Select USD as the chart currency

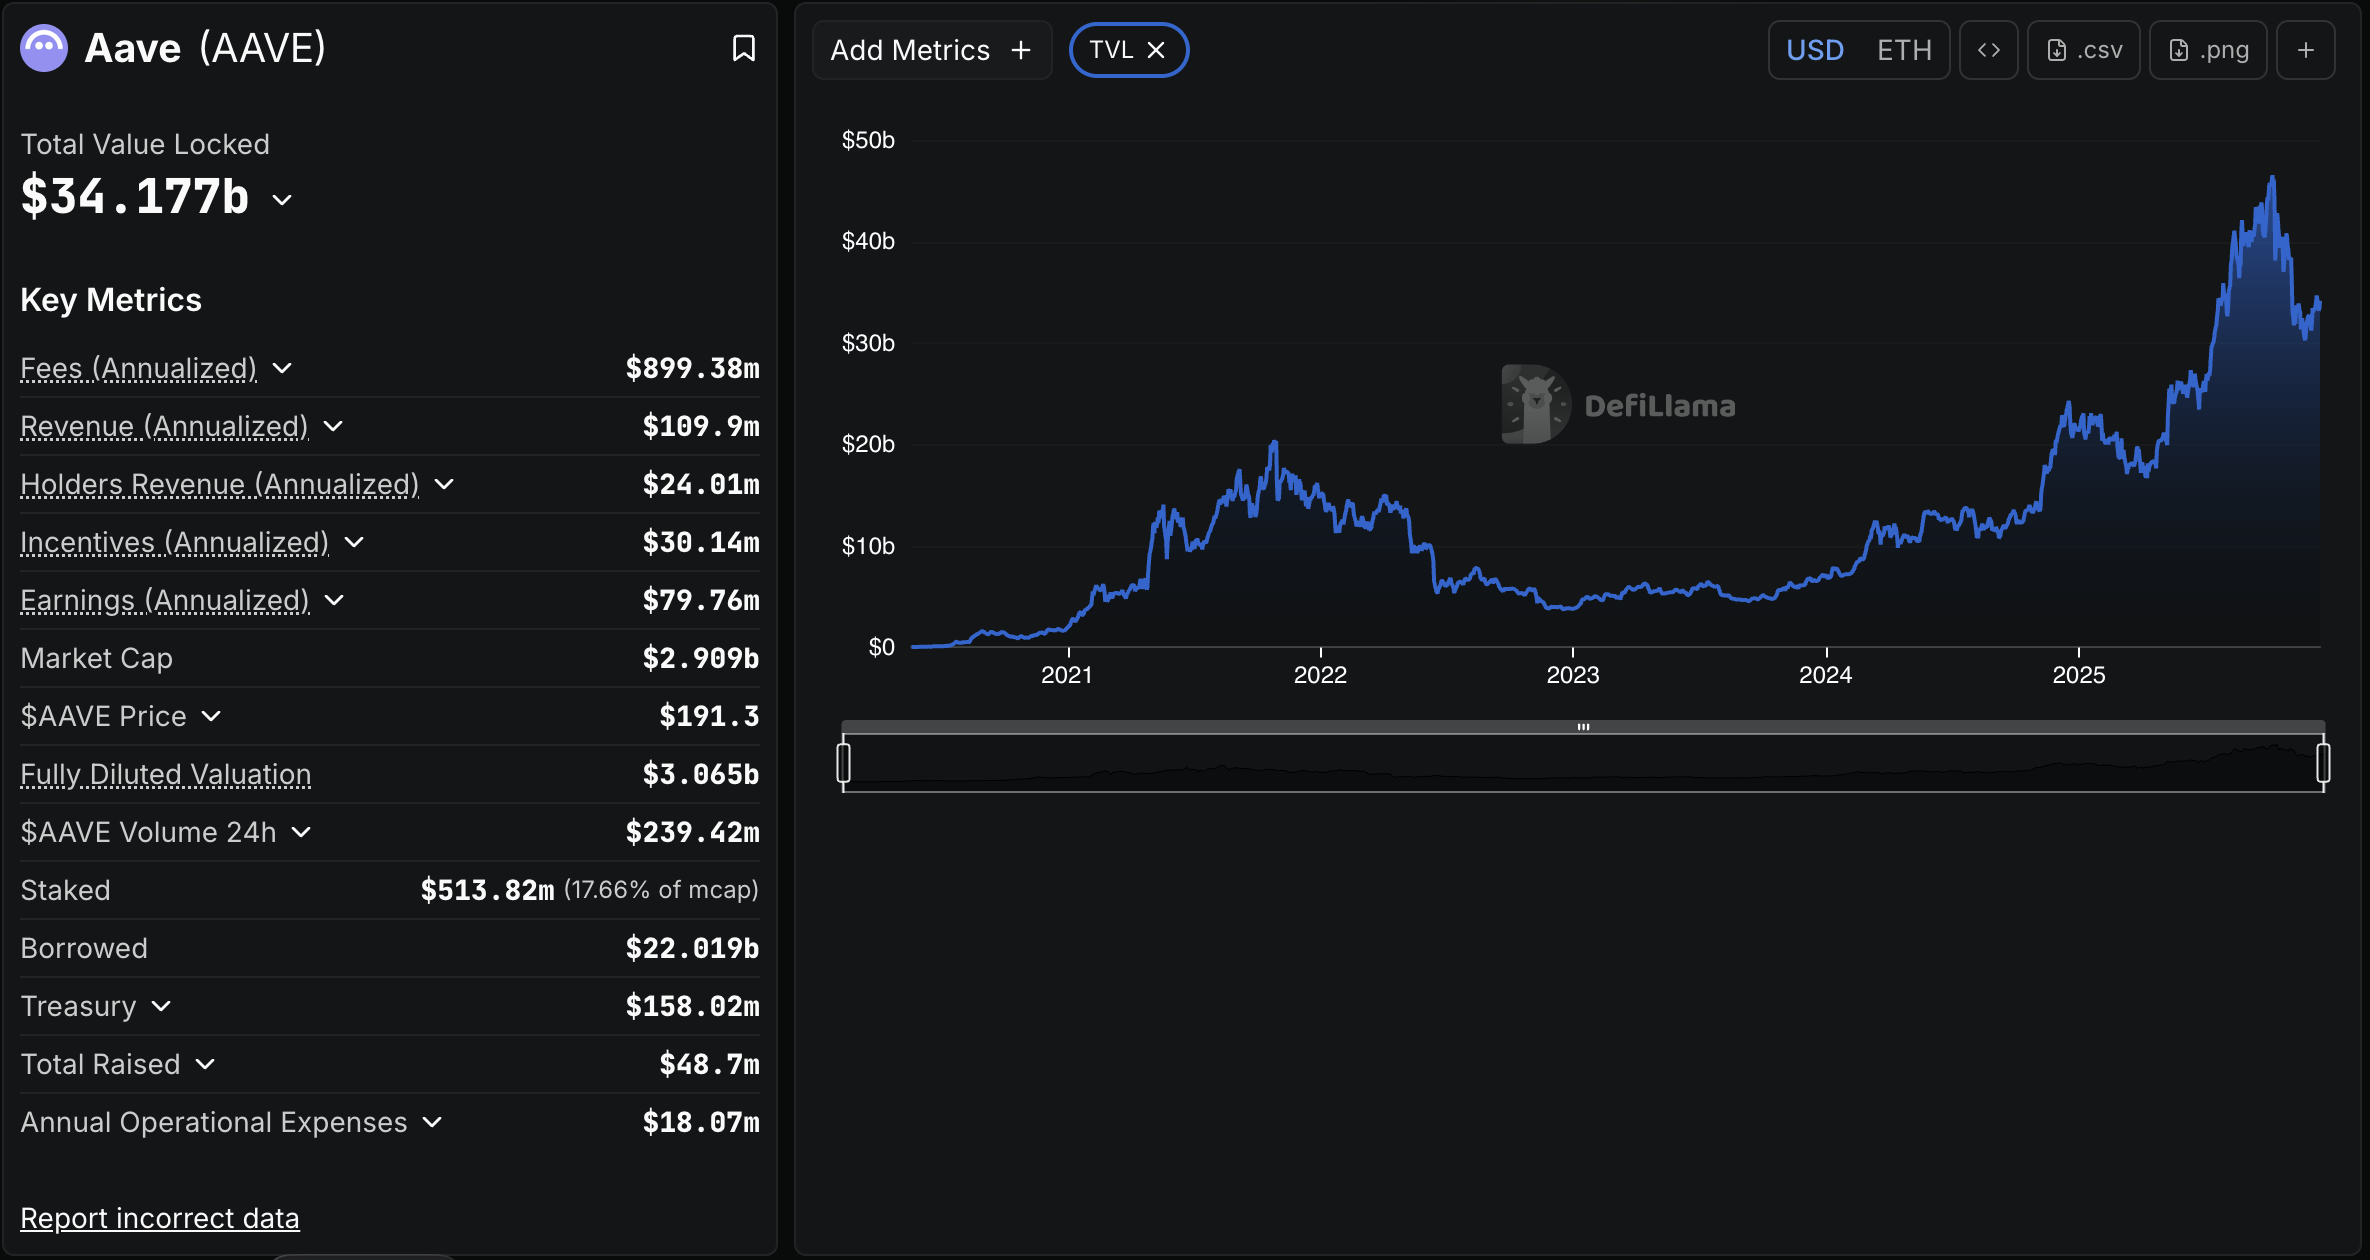(x=1814, y=49)
